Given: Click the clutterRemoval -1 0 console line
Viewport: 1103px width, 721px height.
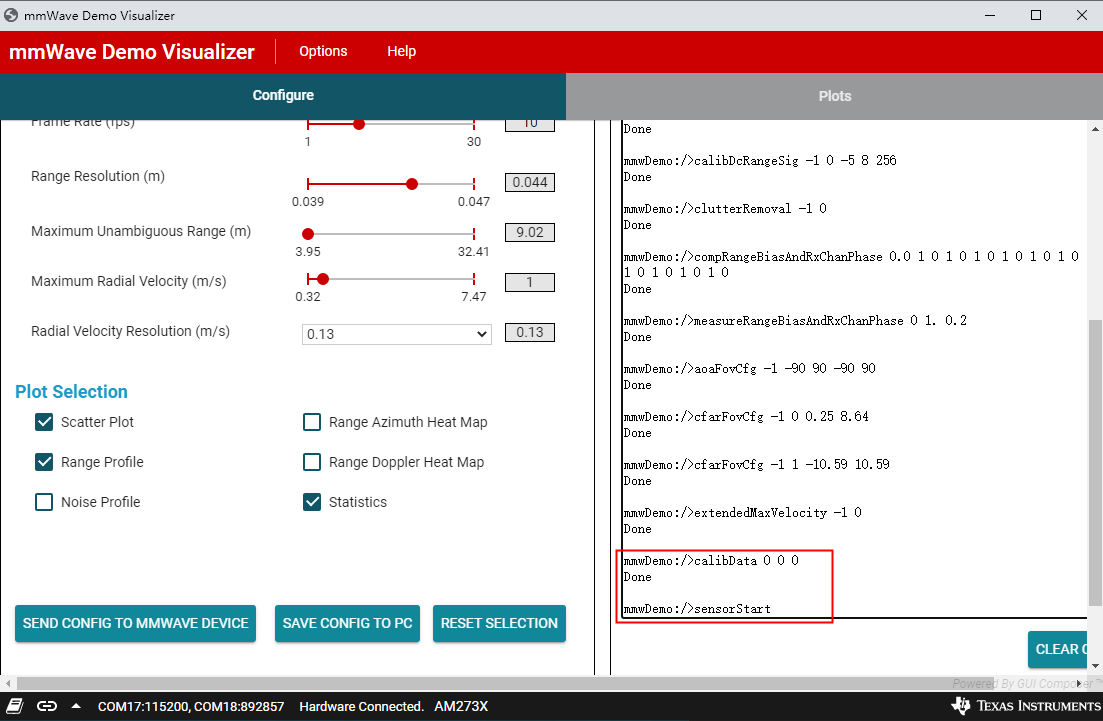Looking at the screenshot, I should [x=725, y=209].
